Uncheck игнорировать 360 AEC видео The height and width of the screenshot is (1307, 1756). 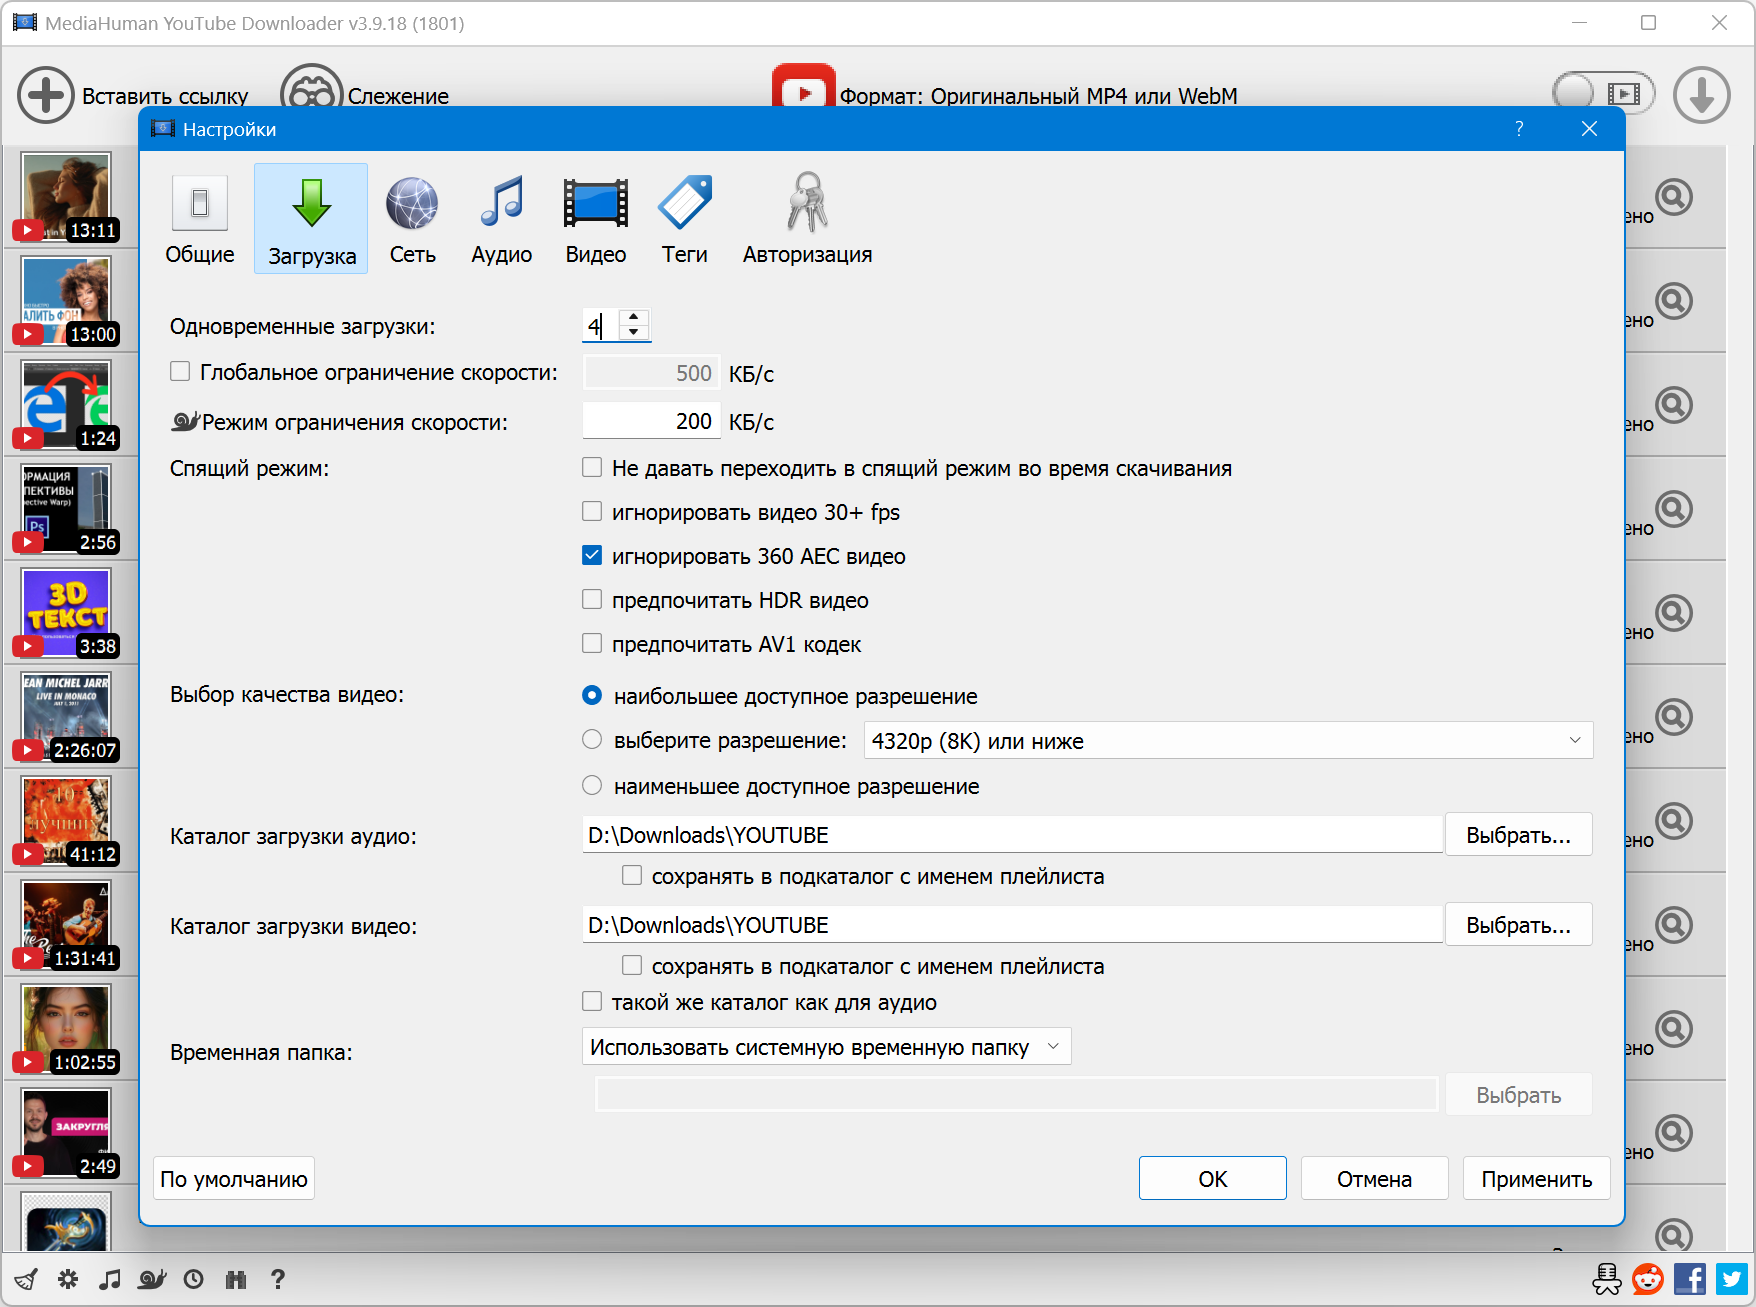592,556
